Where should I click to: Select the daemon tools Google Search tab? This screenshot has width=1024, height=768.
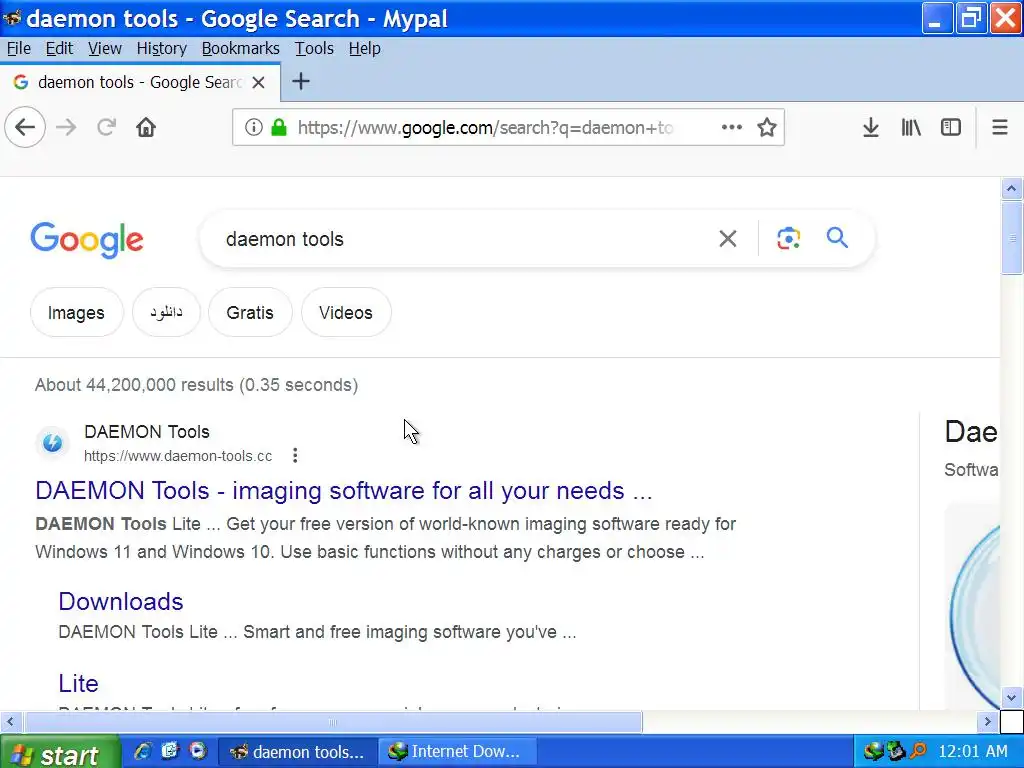(x=140, y=82)
